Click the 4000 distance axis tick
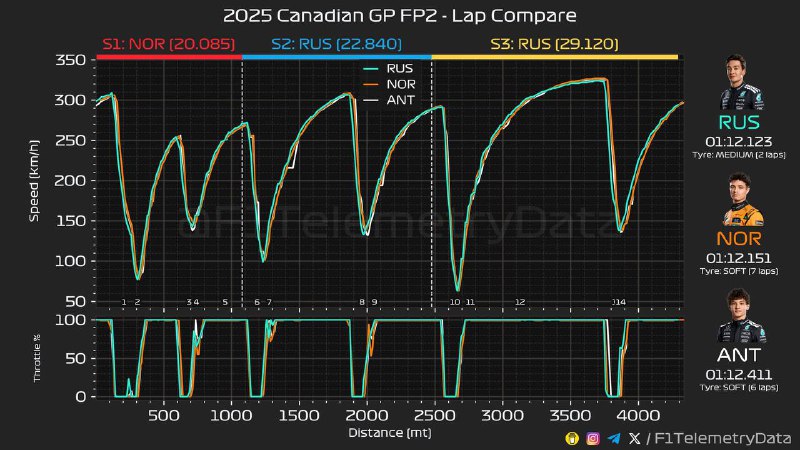This screenshot has width=800, height=450. (x=638, y=415)
